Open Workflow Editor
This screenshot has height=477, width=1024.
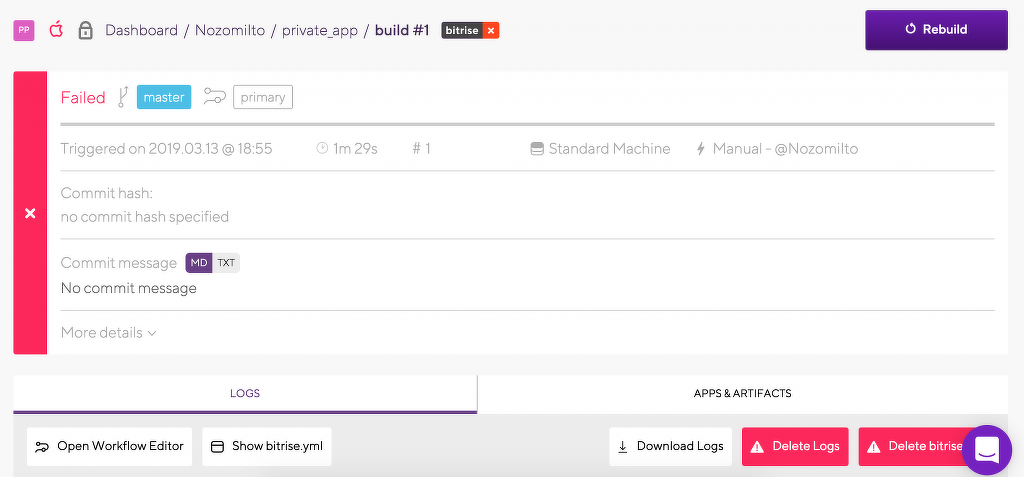(x=110, y=446)
